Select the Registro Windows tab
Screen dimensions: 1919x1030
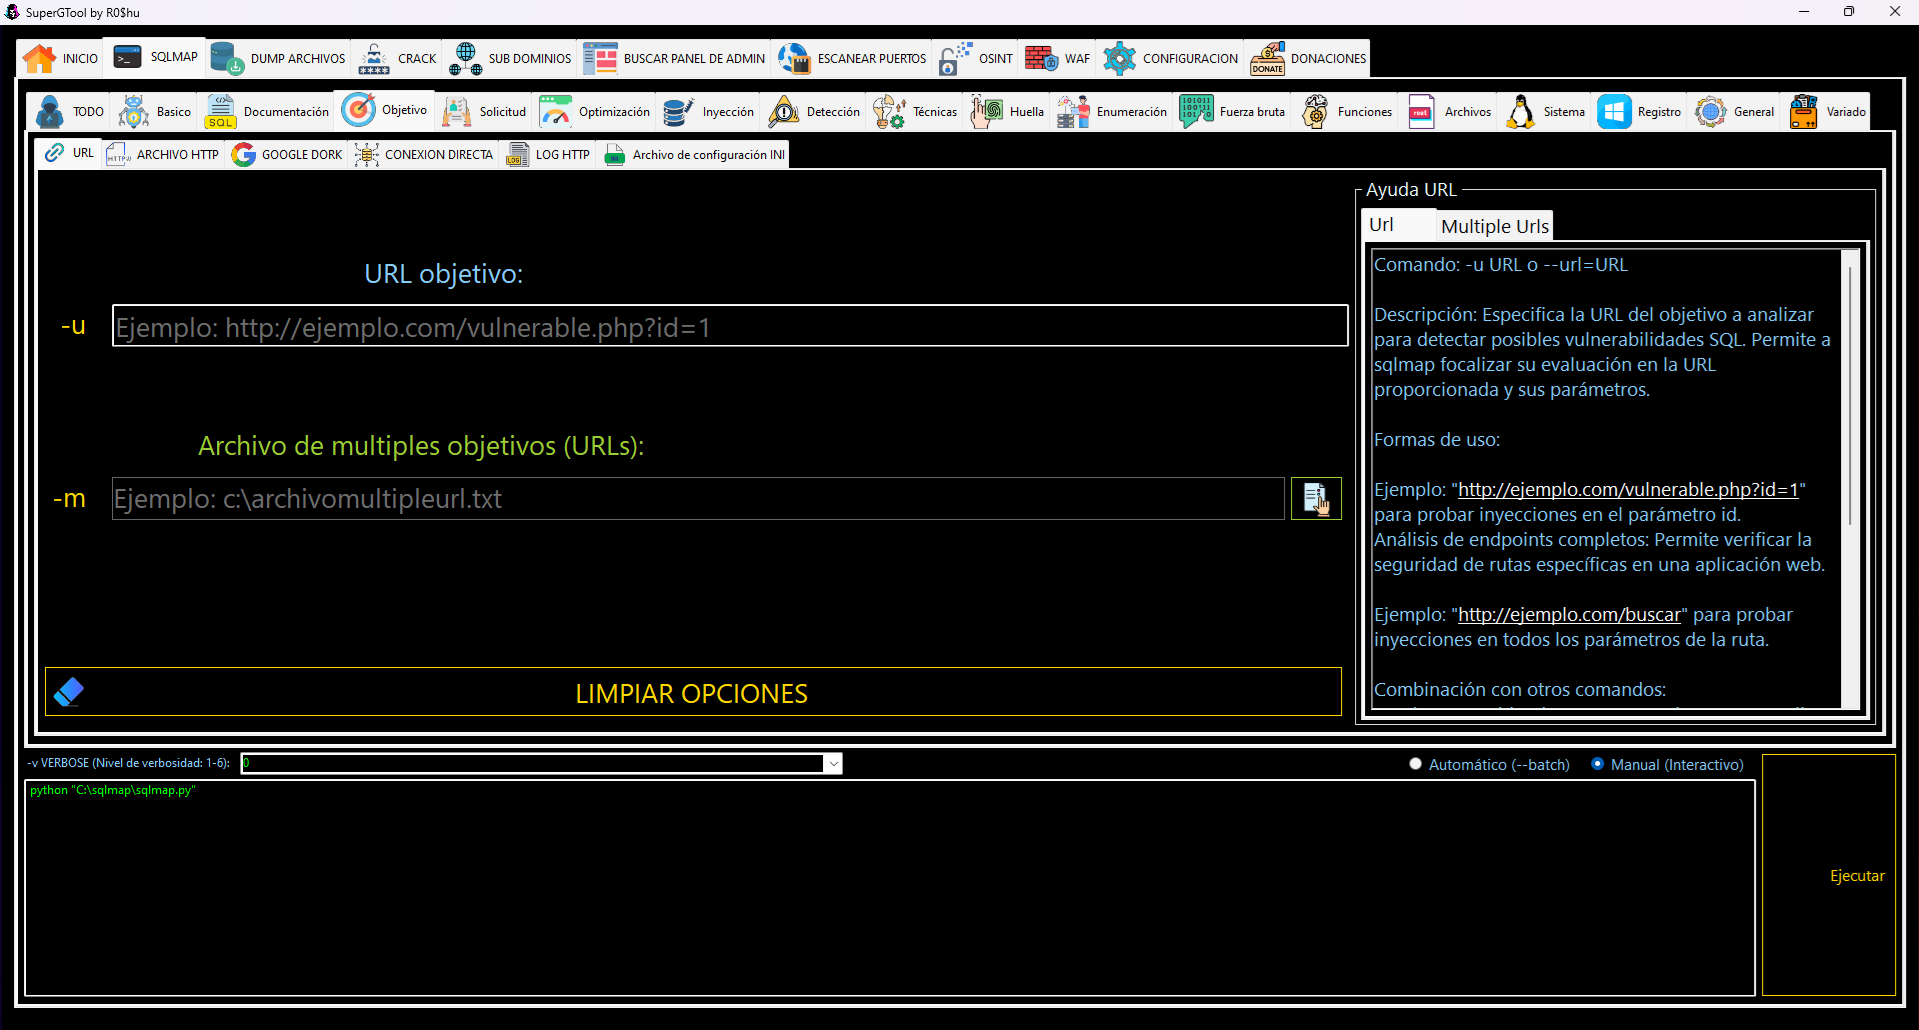tap(1639, 112)
